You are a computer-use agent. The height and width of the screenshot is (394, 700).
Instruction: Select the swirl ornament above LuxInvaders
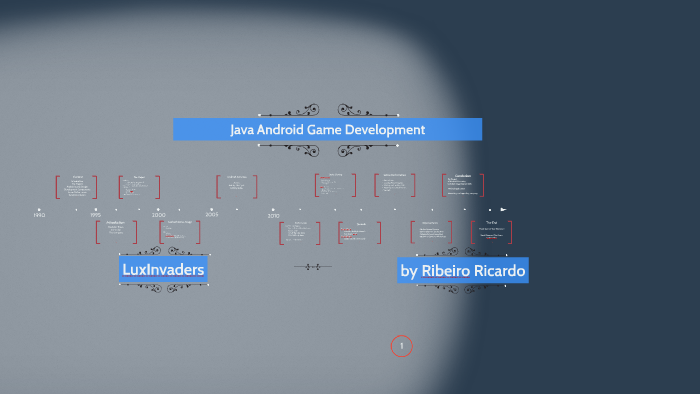(164, 251)
